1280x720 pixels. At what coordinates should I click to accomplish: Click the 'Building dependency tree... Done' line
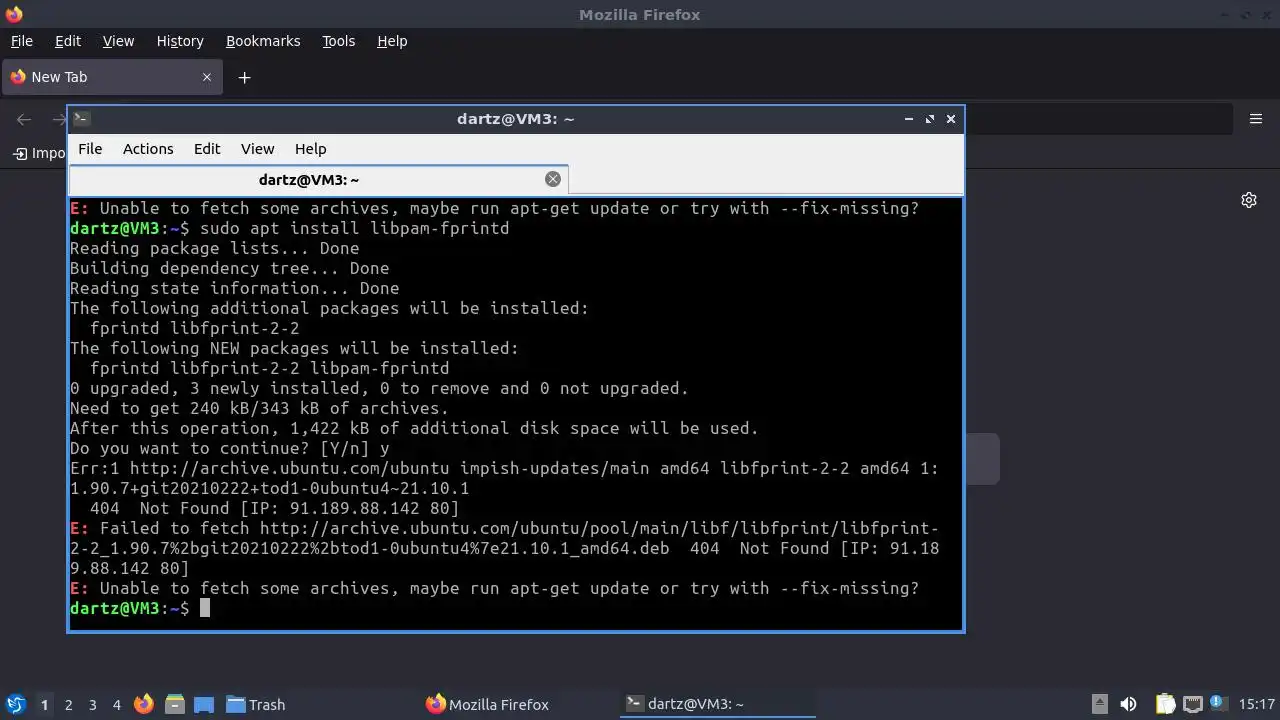pos(230,268)
